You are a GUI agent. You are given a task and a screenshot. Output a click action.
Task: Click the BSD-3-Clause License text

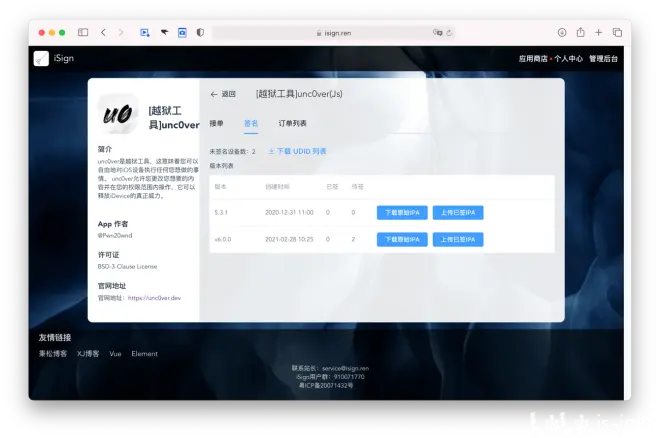click(128, 267)
